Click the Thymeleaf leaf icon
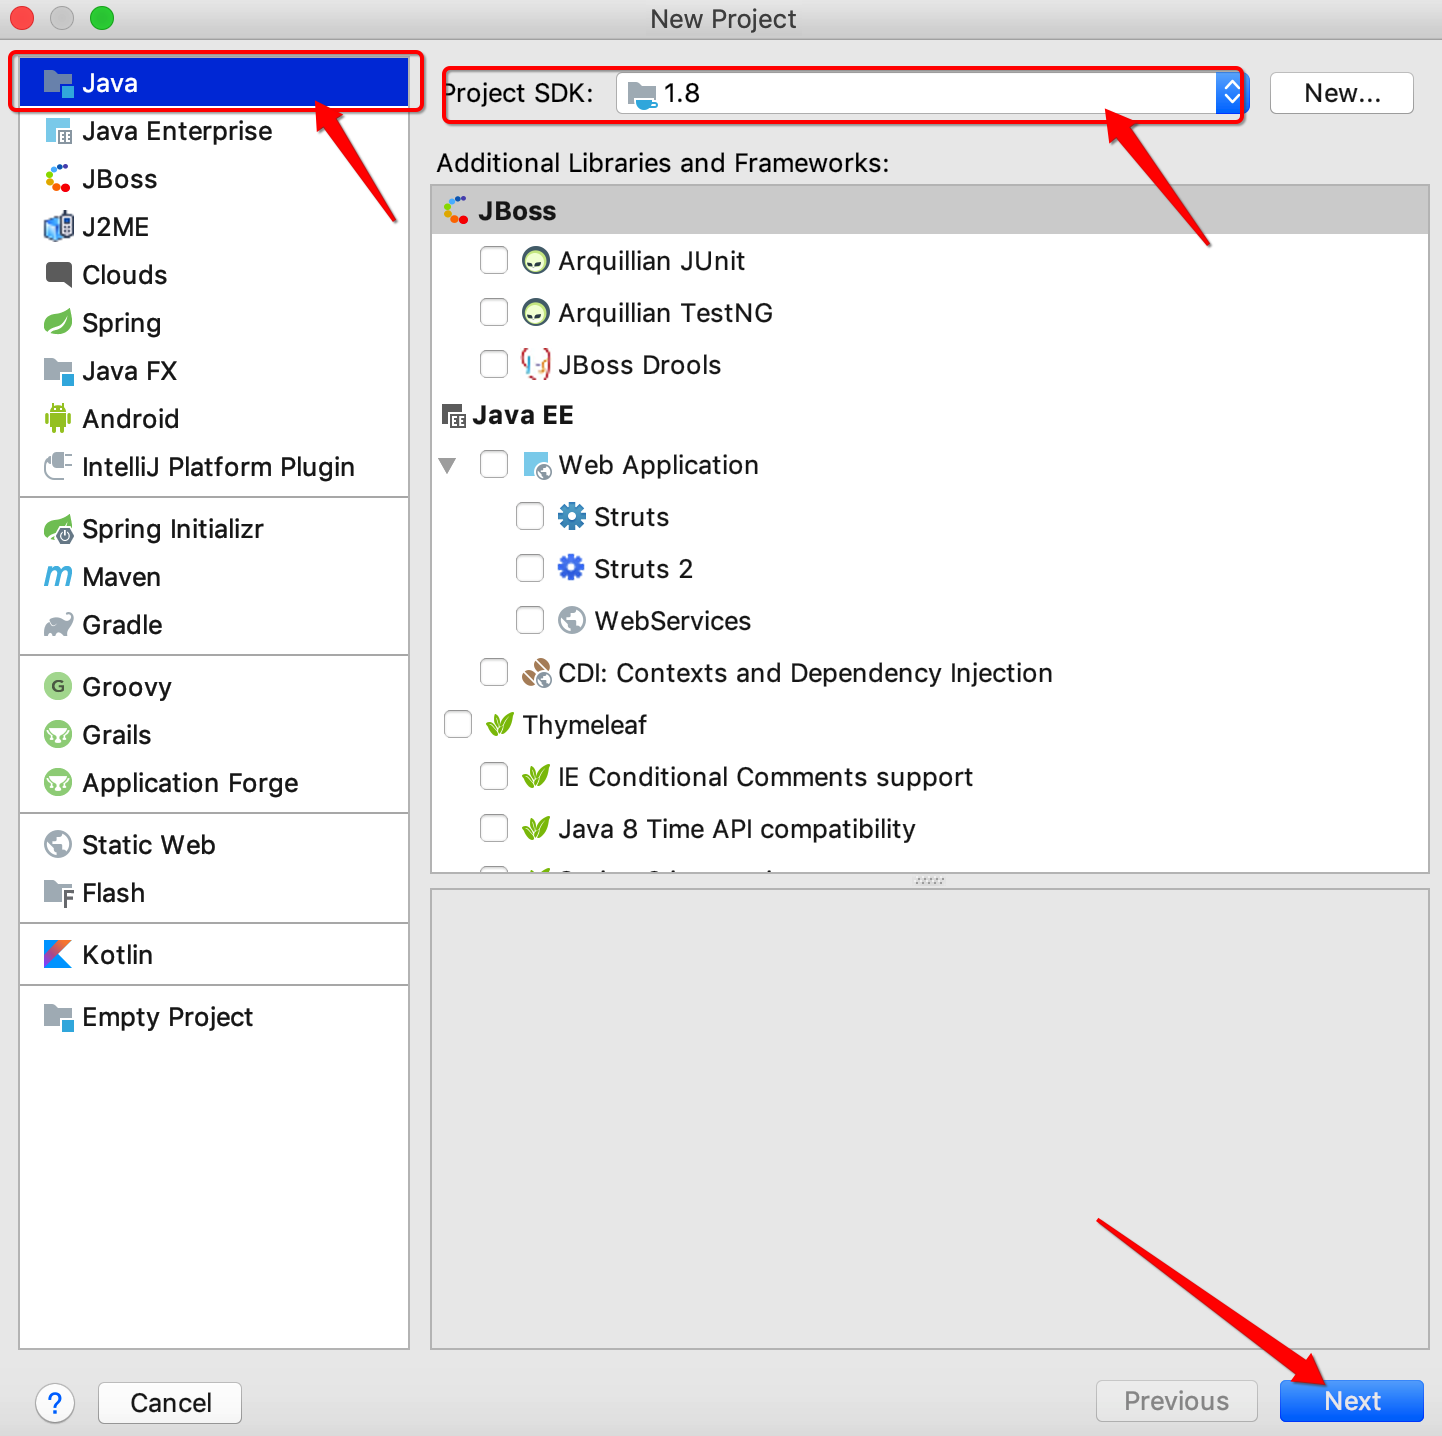The image size is (1442, 1436). click(x=500, y=724)
